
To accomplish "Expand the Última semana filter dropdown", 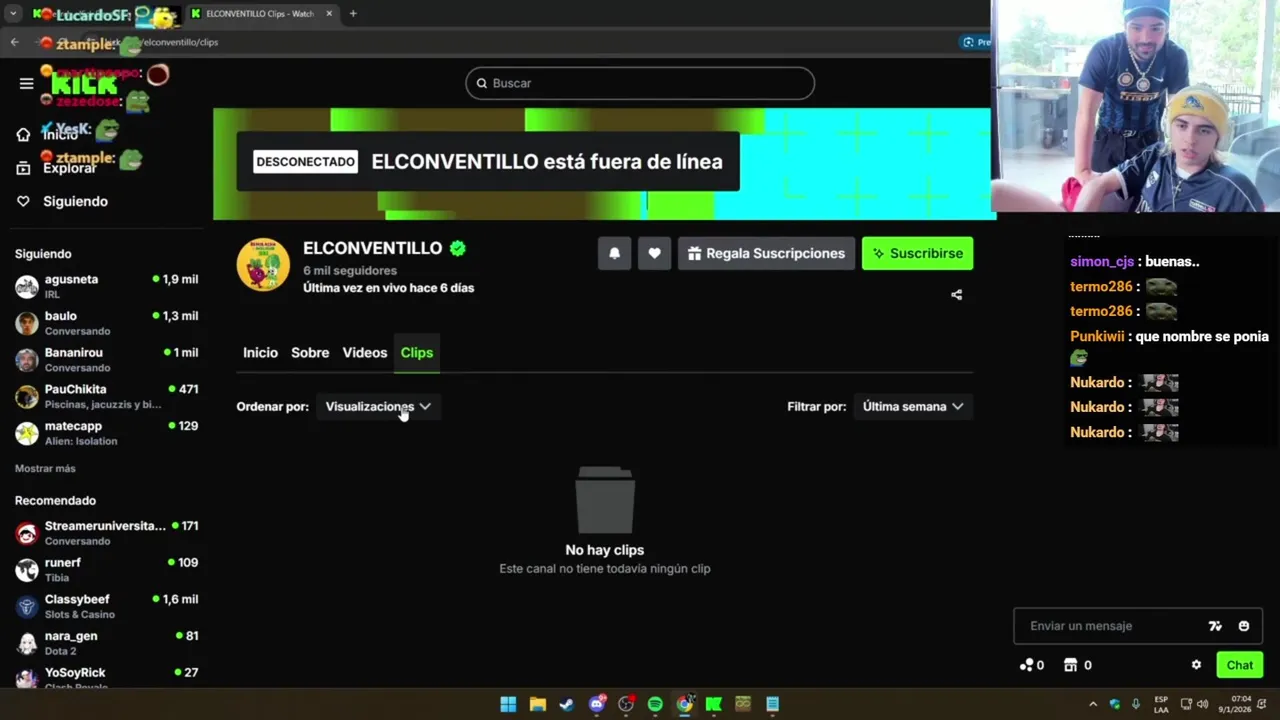I will (x=913, y=406).
